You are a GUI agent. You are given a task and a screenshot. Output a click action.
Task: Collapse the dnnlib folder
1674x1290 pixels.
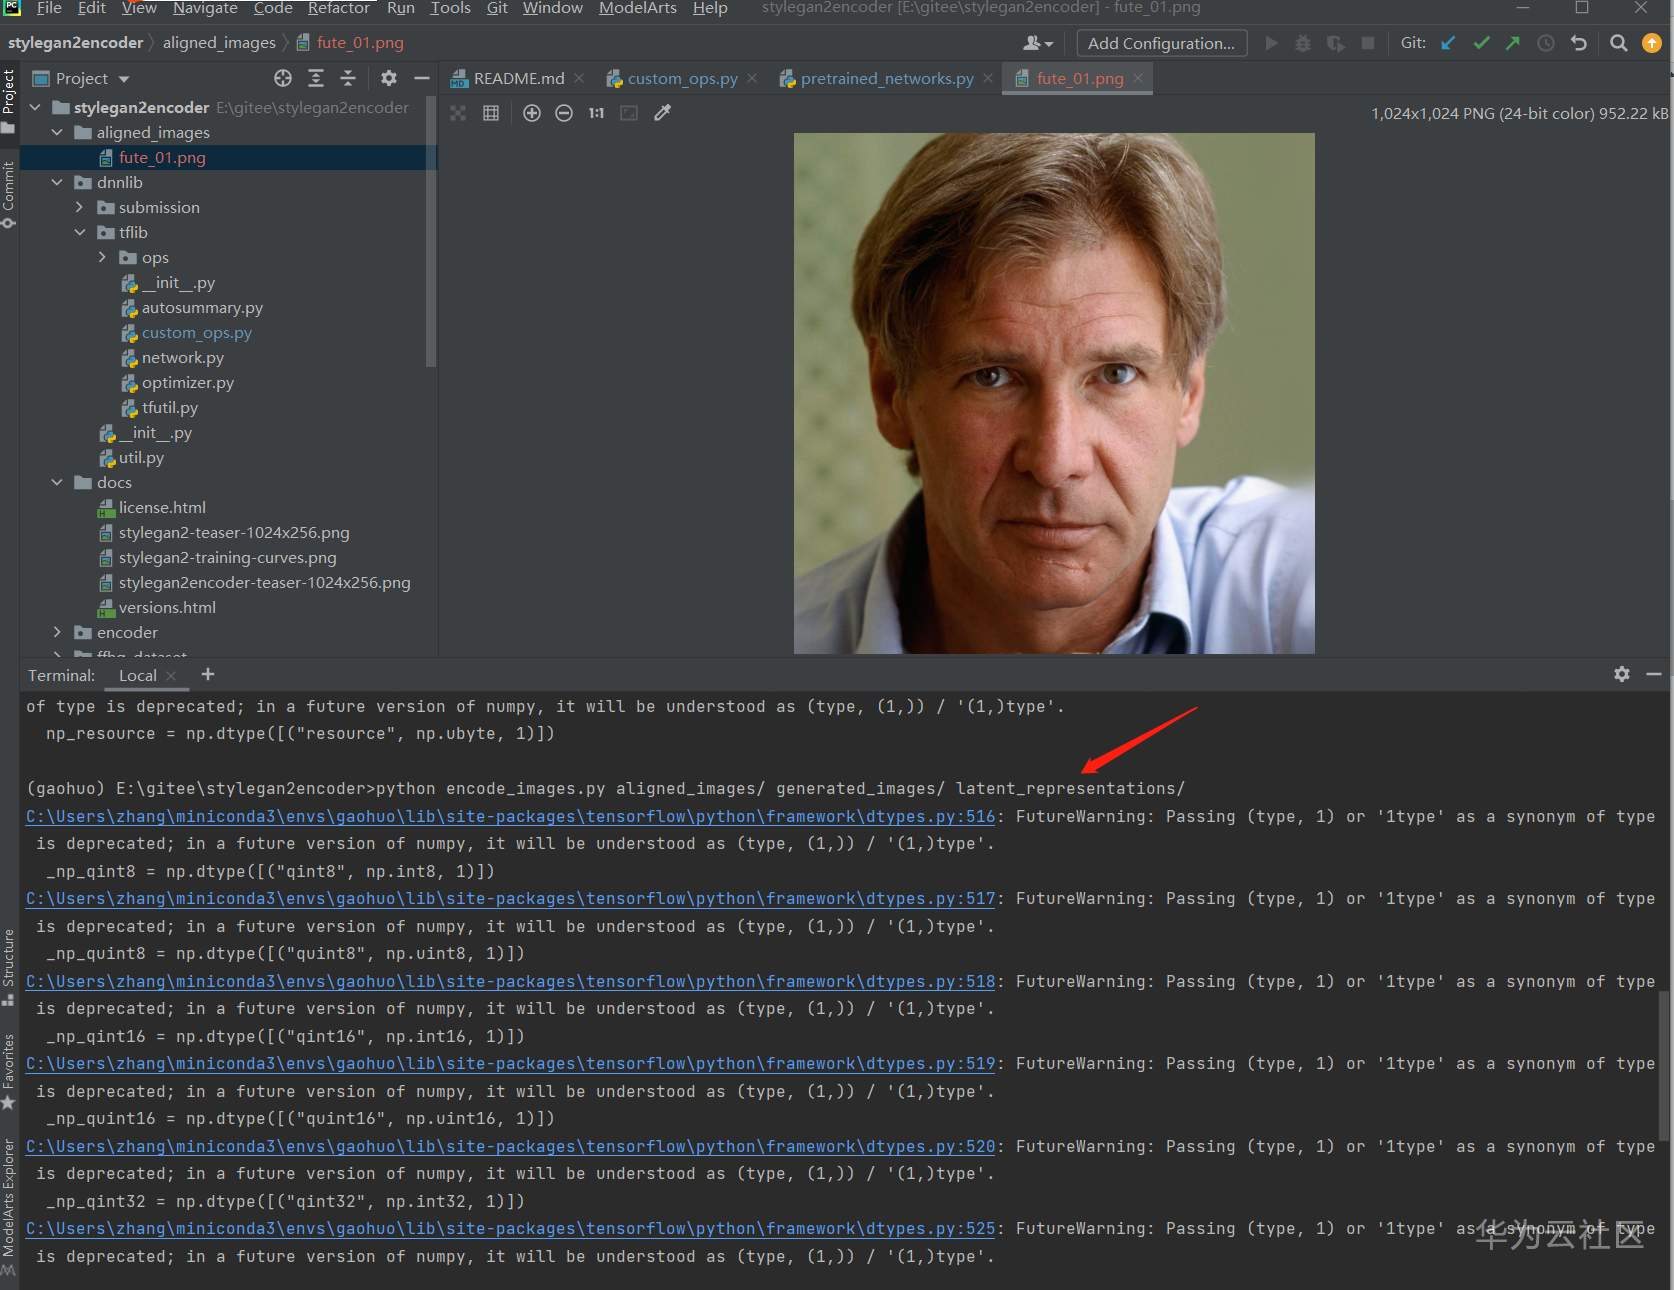57,182
